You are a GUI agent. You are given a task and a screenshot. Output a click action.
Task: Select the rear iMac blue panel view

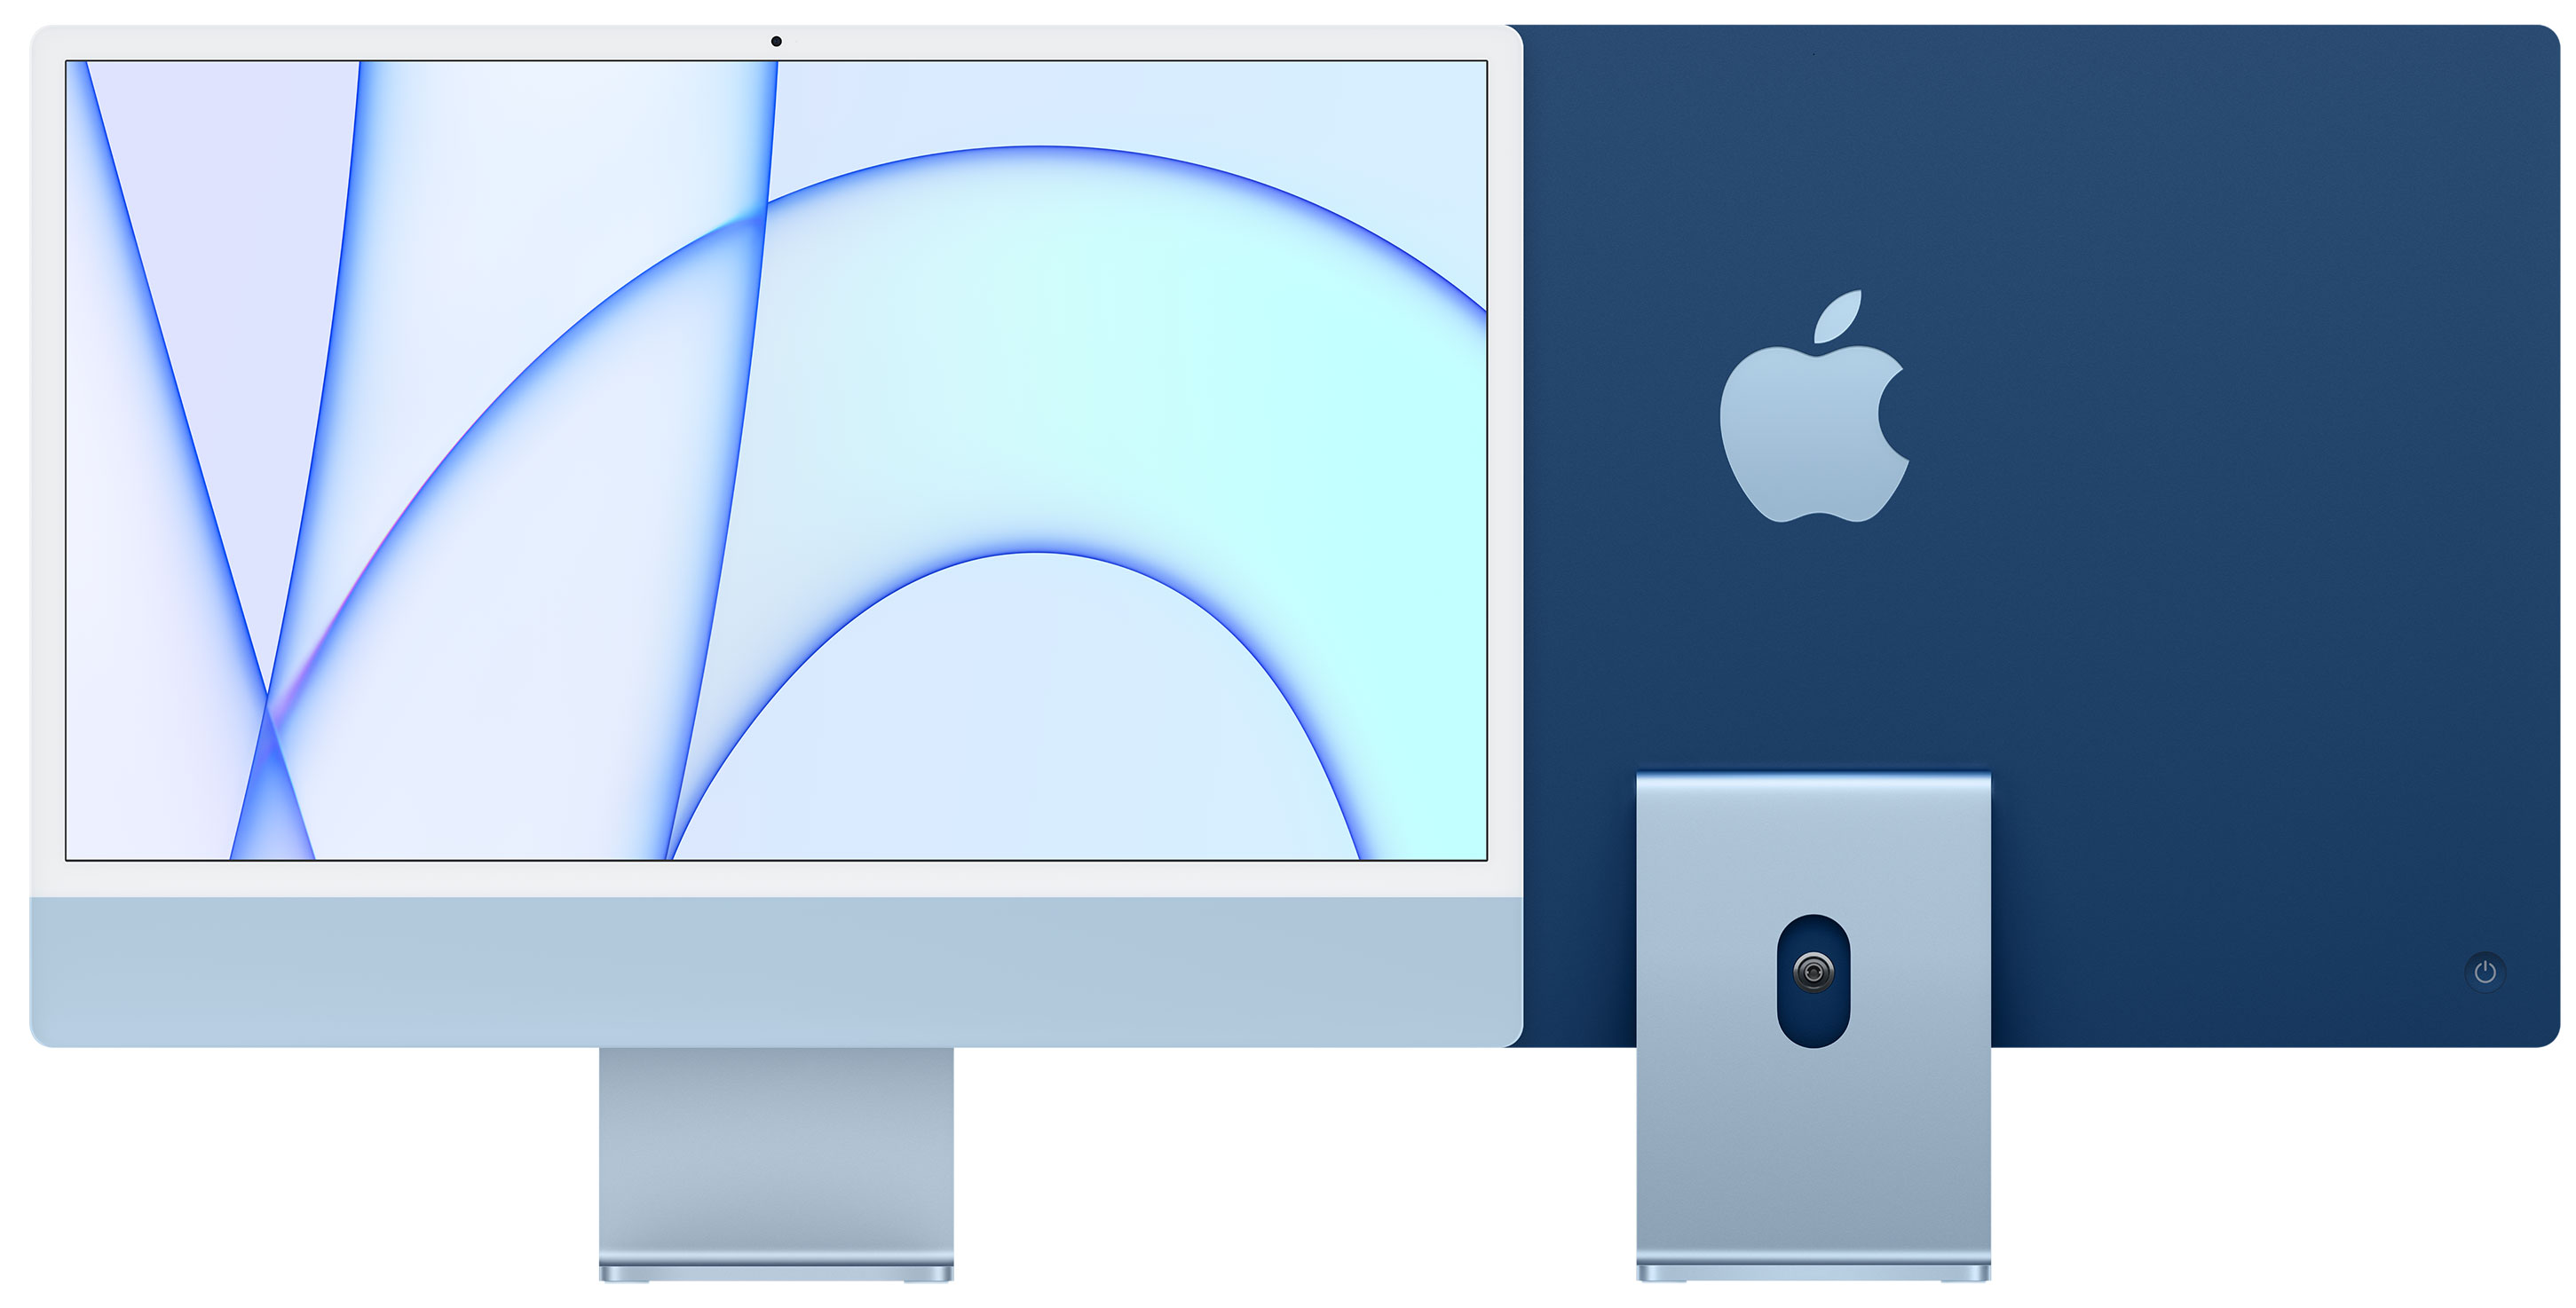[x=2002, y=584]
